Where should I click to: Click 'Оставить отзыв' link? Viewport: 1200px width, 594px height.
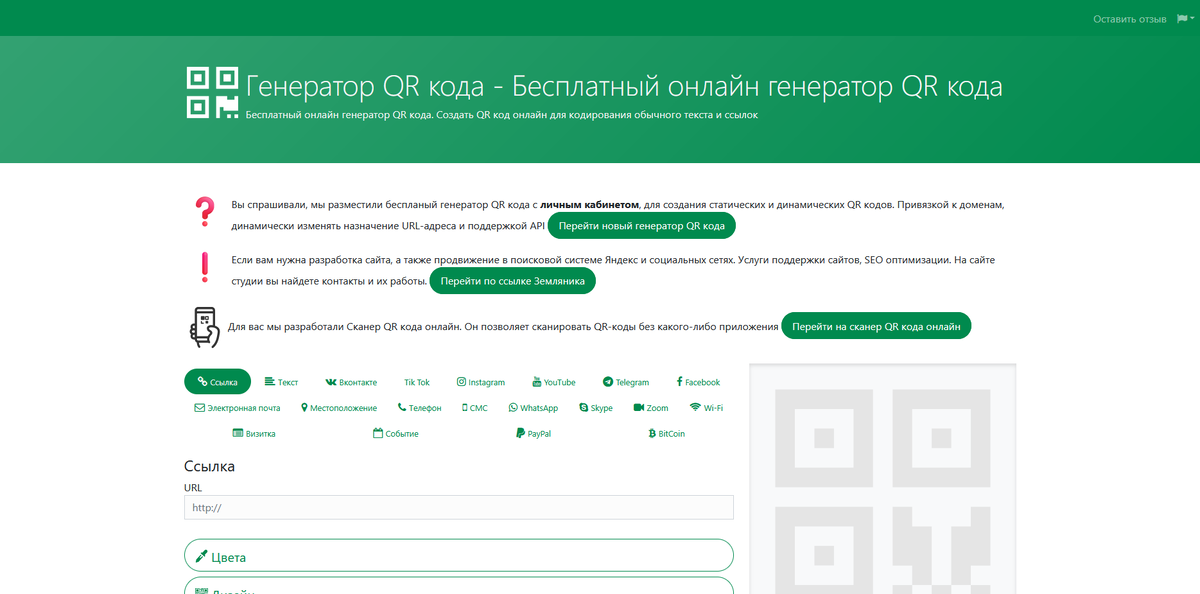click(x=1130, y=19)
